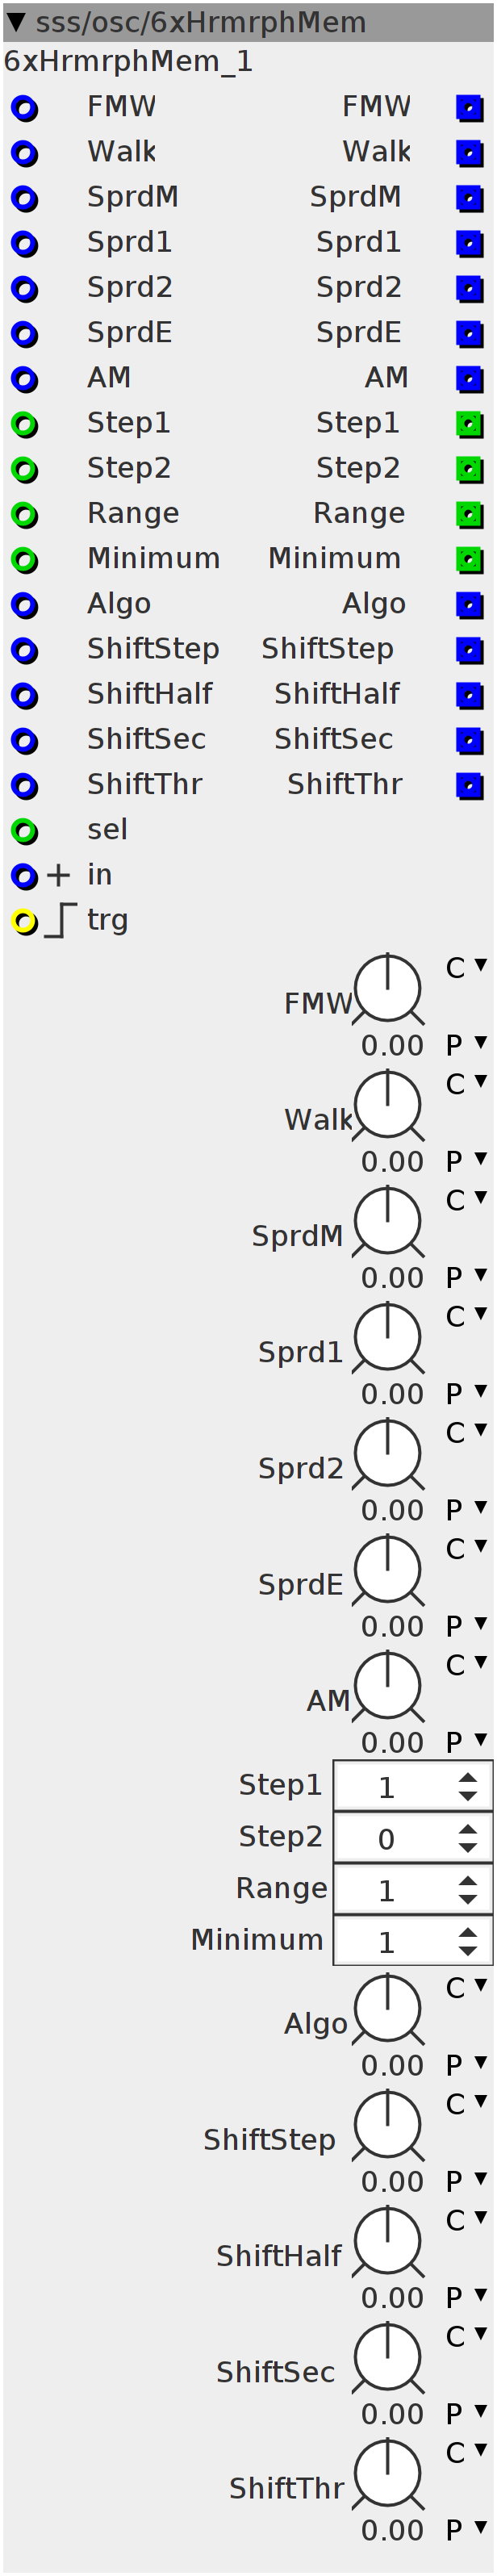Click the sel green inlet port
This screenshot has height=2576, width=497.
coord(24,831)
